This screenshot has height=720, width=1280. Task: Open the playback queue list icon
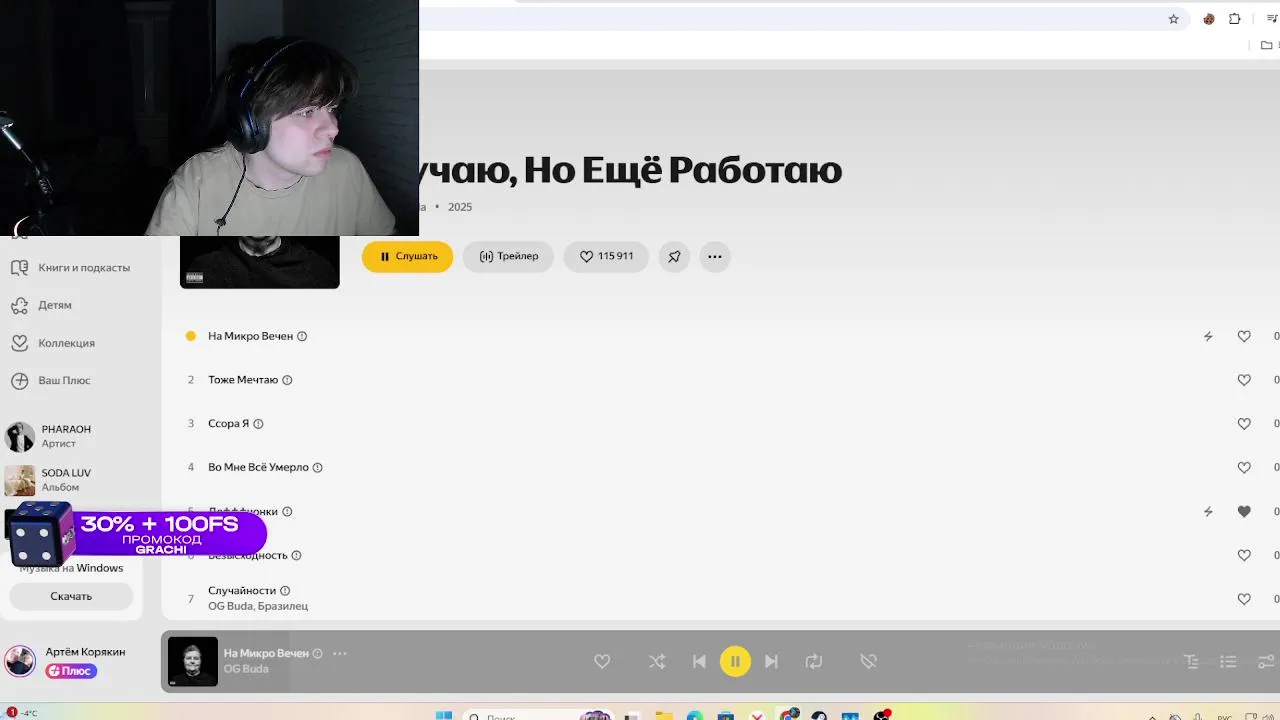1228,661
